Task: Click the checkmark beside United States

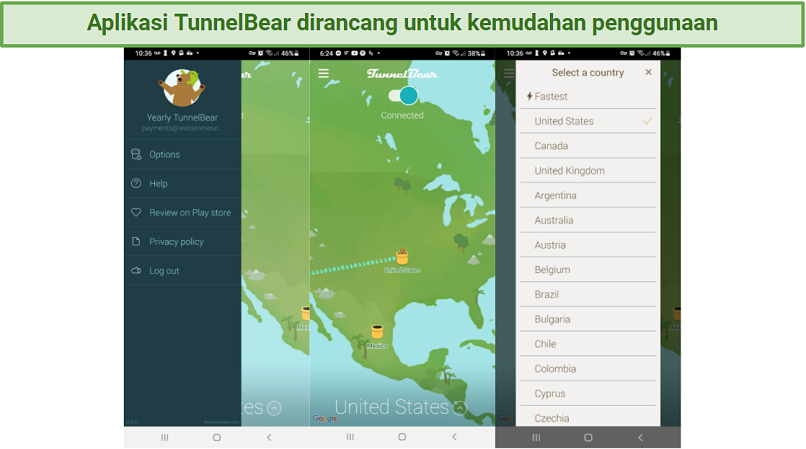Action: coord(648,121)
